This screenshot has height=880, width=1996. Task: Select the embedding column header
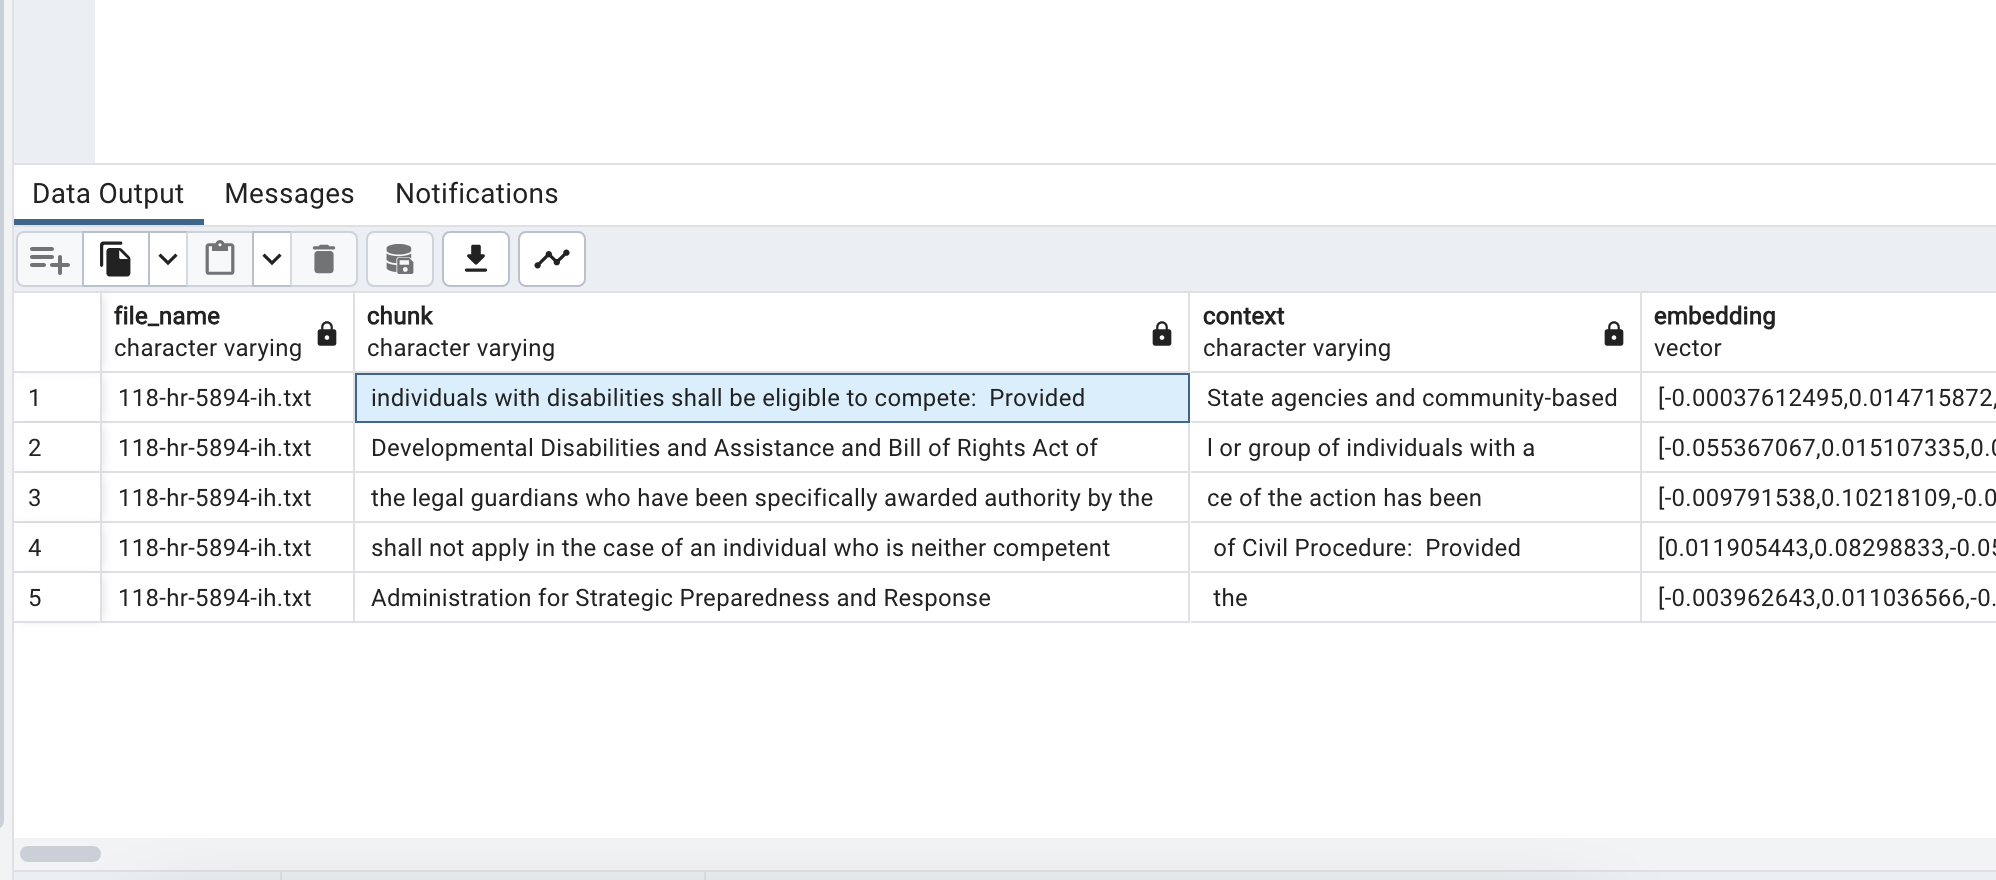pos(1819,332)
